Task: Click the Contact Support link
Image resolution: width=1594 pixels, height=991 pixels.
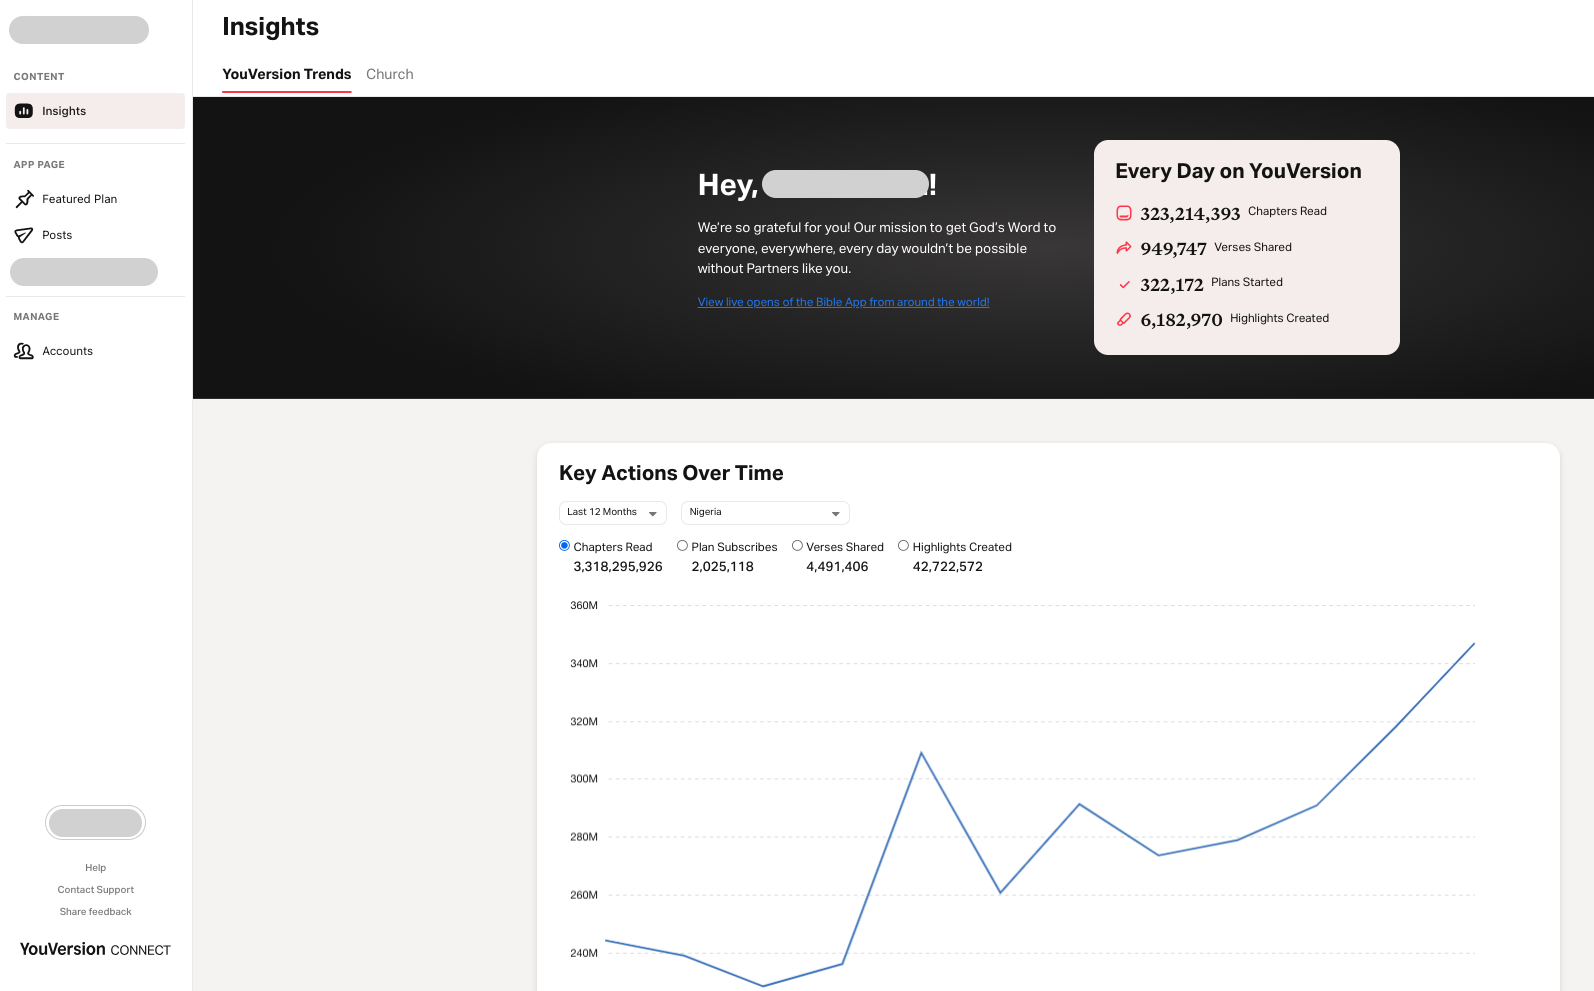Action: click(x=95, y=890)
